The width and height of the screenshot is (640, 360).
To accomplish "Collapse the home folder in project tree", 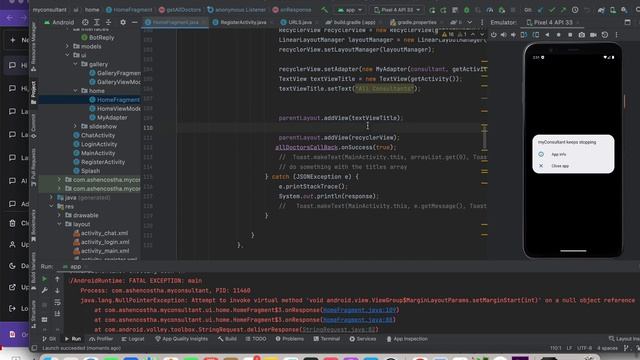I will (76, 91).
